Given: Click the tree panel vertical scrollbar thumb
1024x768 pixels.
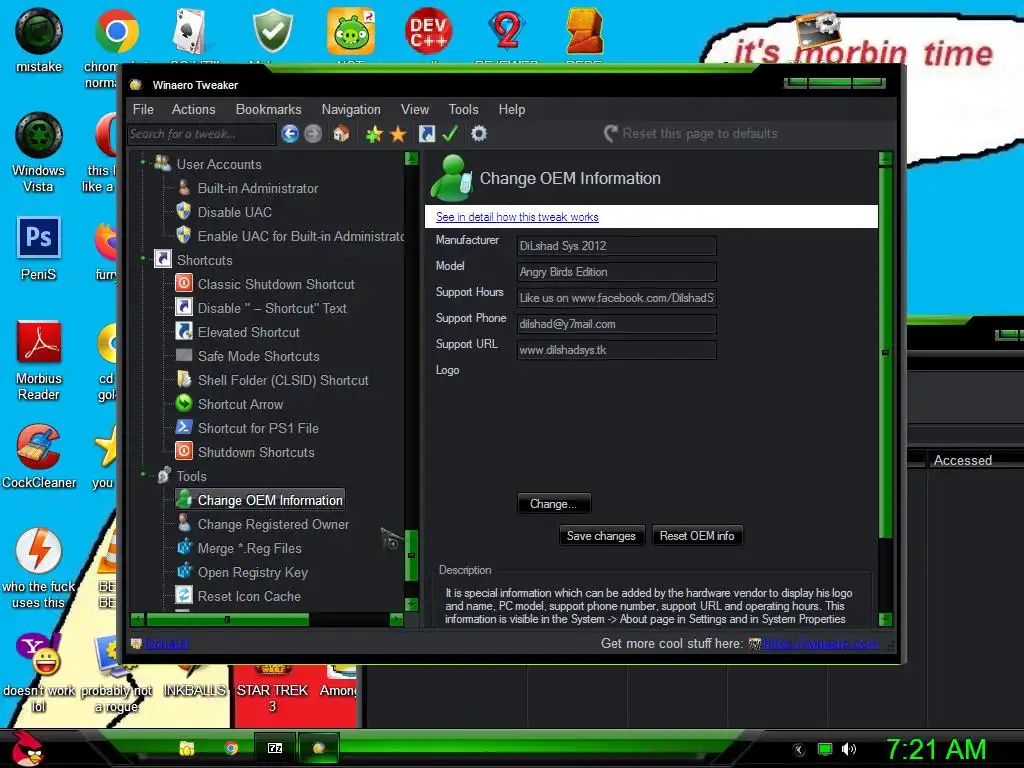Looking at the screenshot, I should (x=411, y=556).
